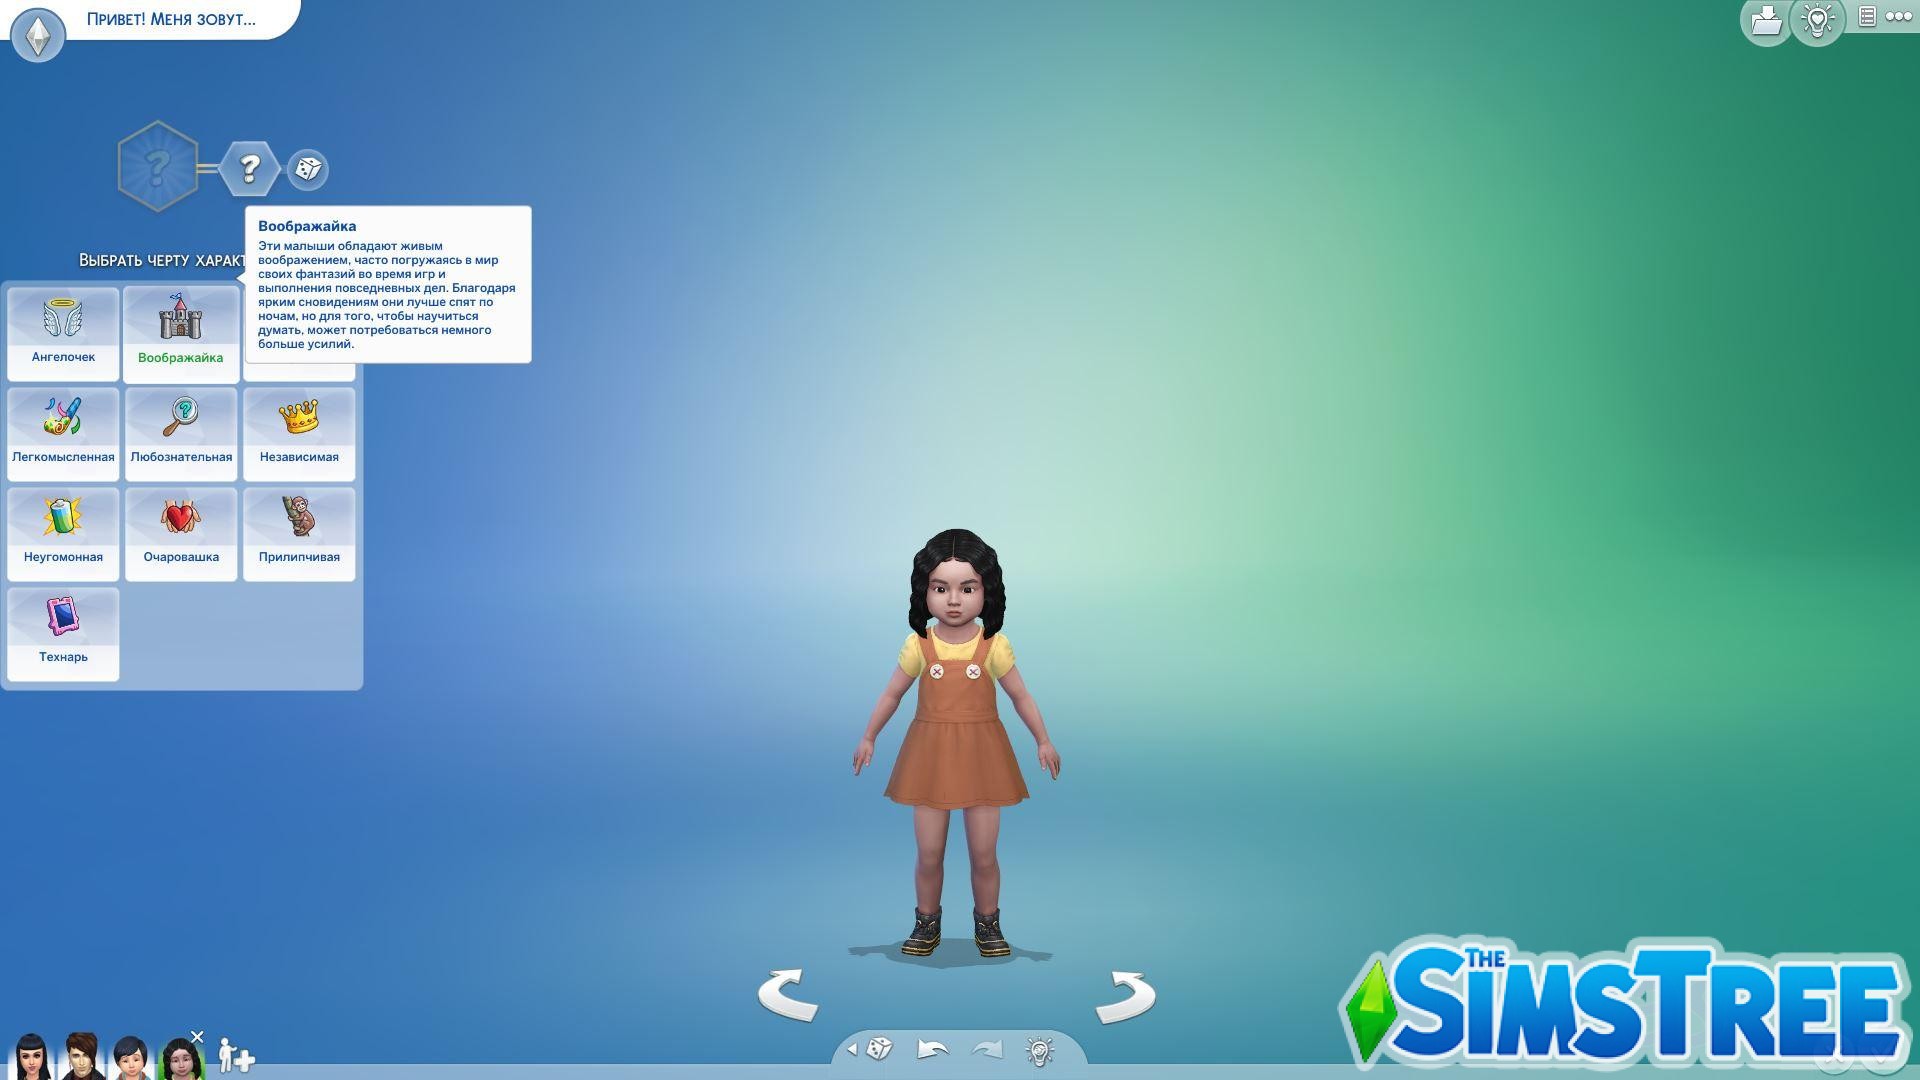Randomize traits with the dice icon
The width and height of the screenshot is (1920, 1080).
307,170
